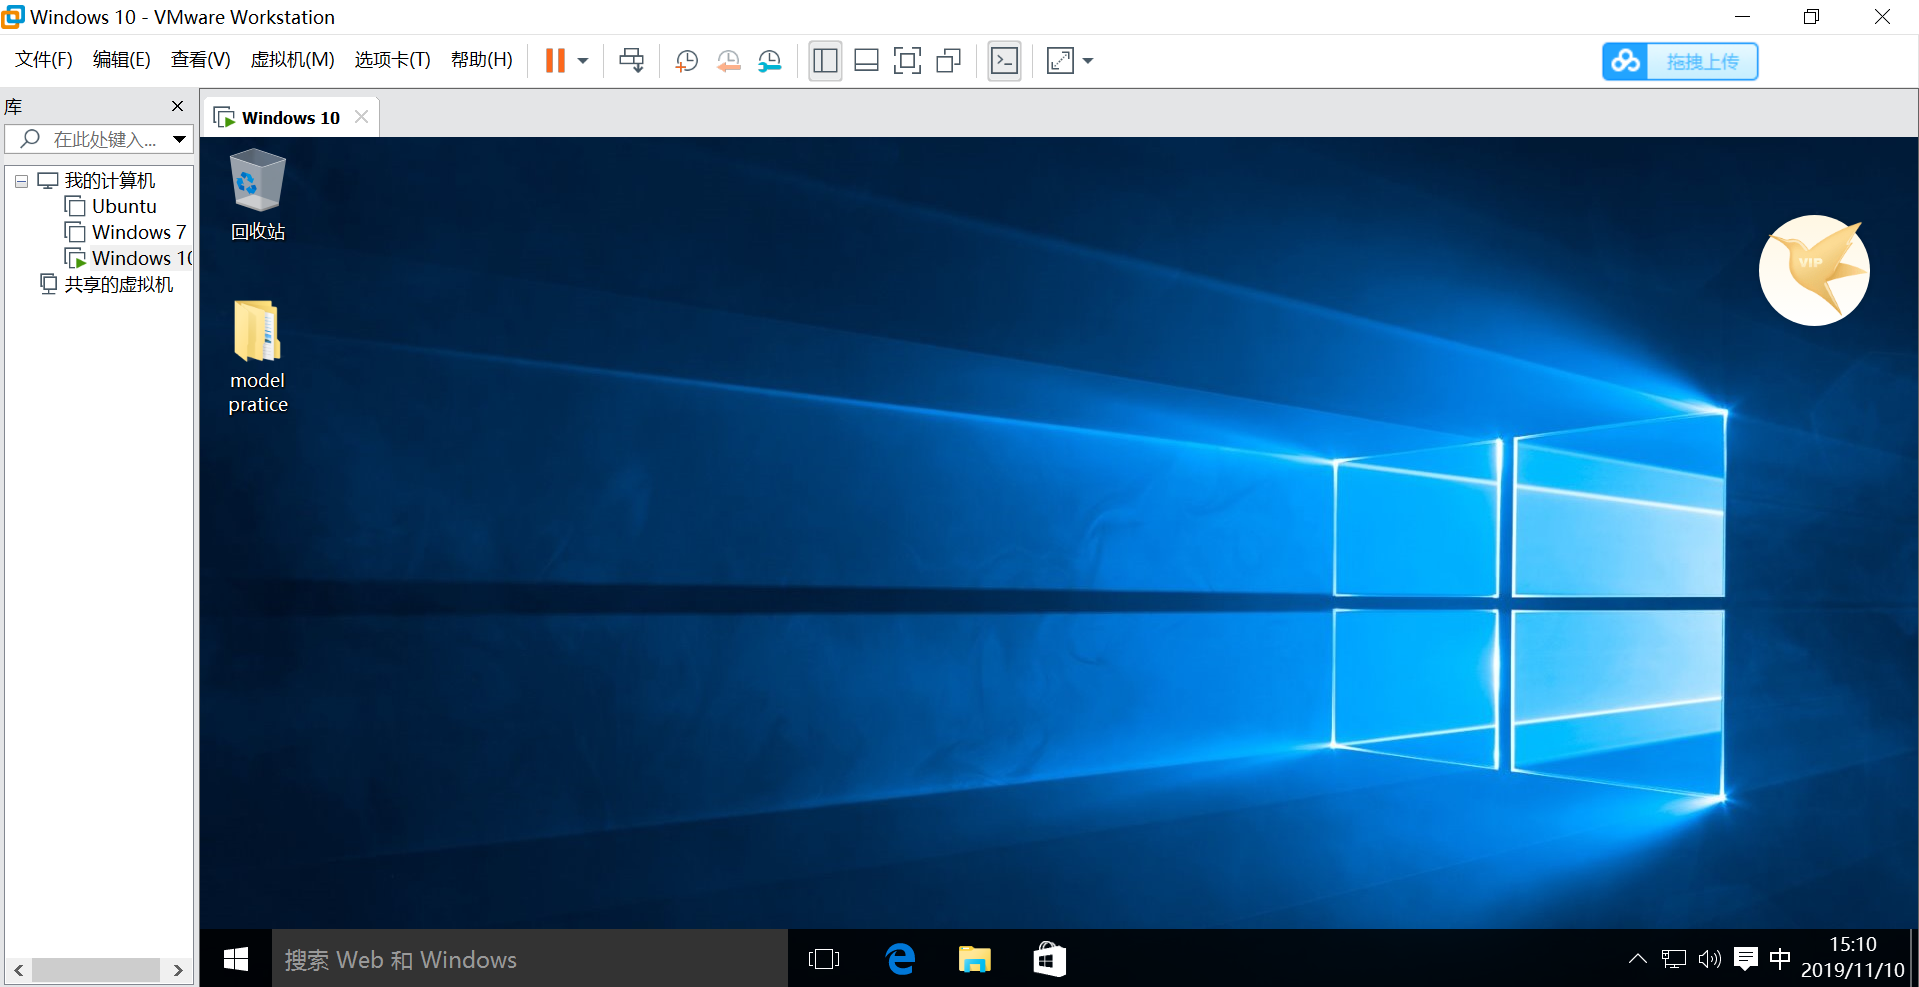Viewport: 1919px width, 987px height.
Task: Toggle the library panel visibility
Action: point(825,60)
